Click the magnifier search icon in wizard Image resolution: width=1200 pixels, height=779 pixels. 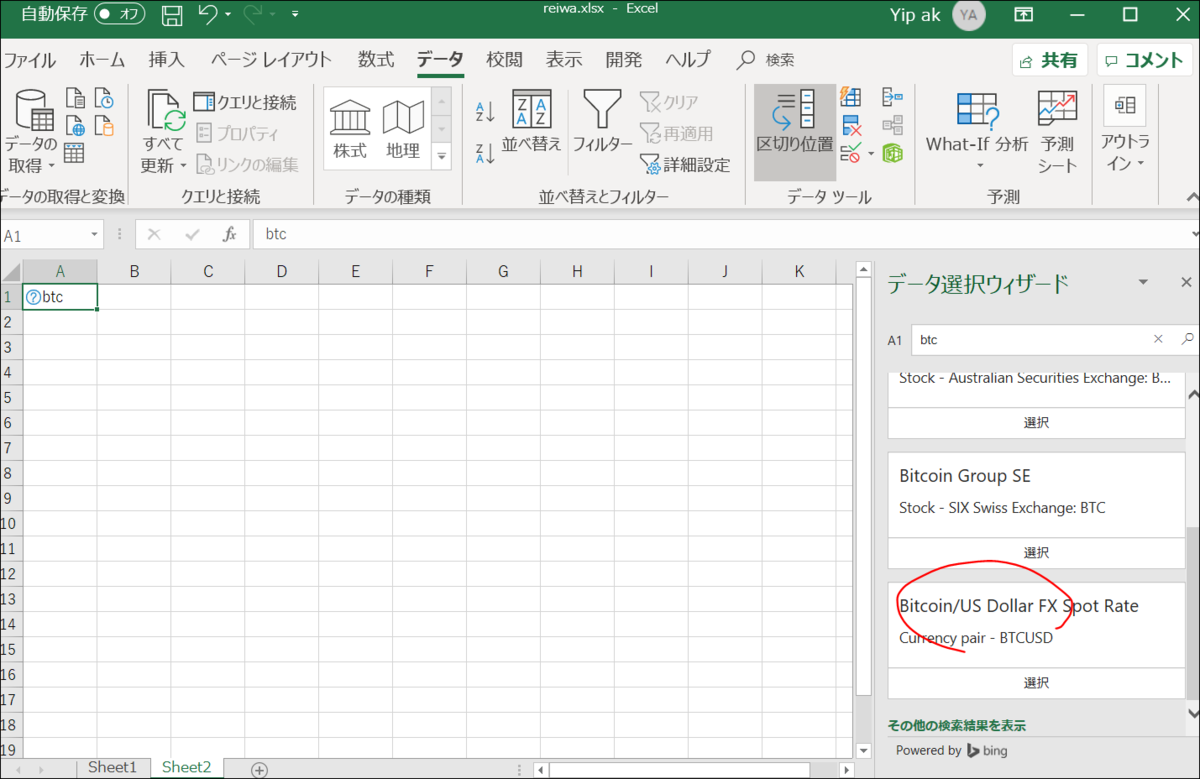click(1187, 340)
